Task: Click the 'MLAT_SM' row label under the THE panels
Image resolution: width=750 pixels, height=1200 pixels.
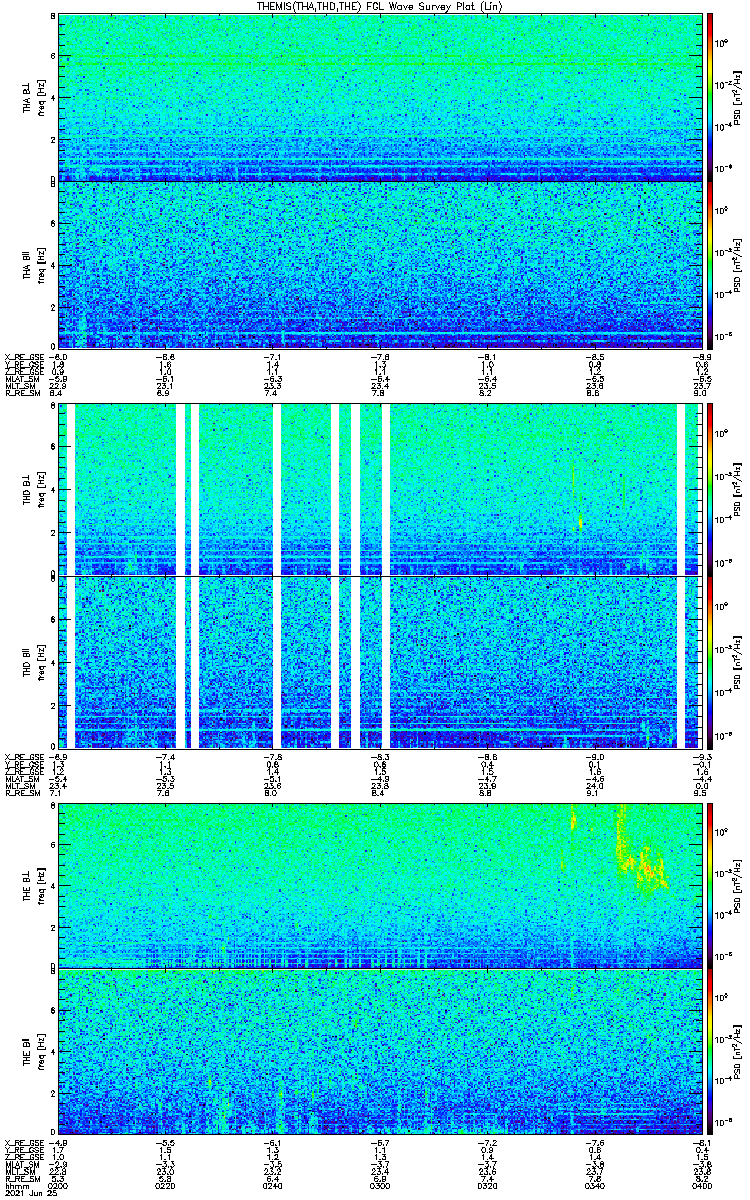Action: tap(22, 1165)
